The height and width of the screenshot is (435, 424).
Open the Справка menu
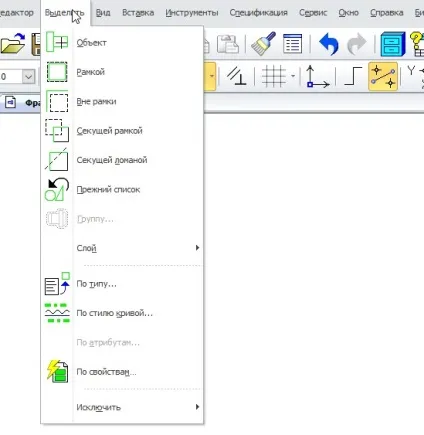click(387, 13)
